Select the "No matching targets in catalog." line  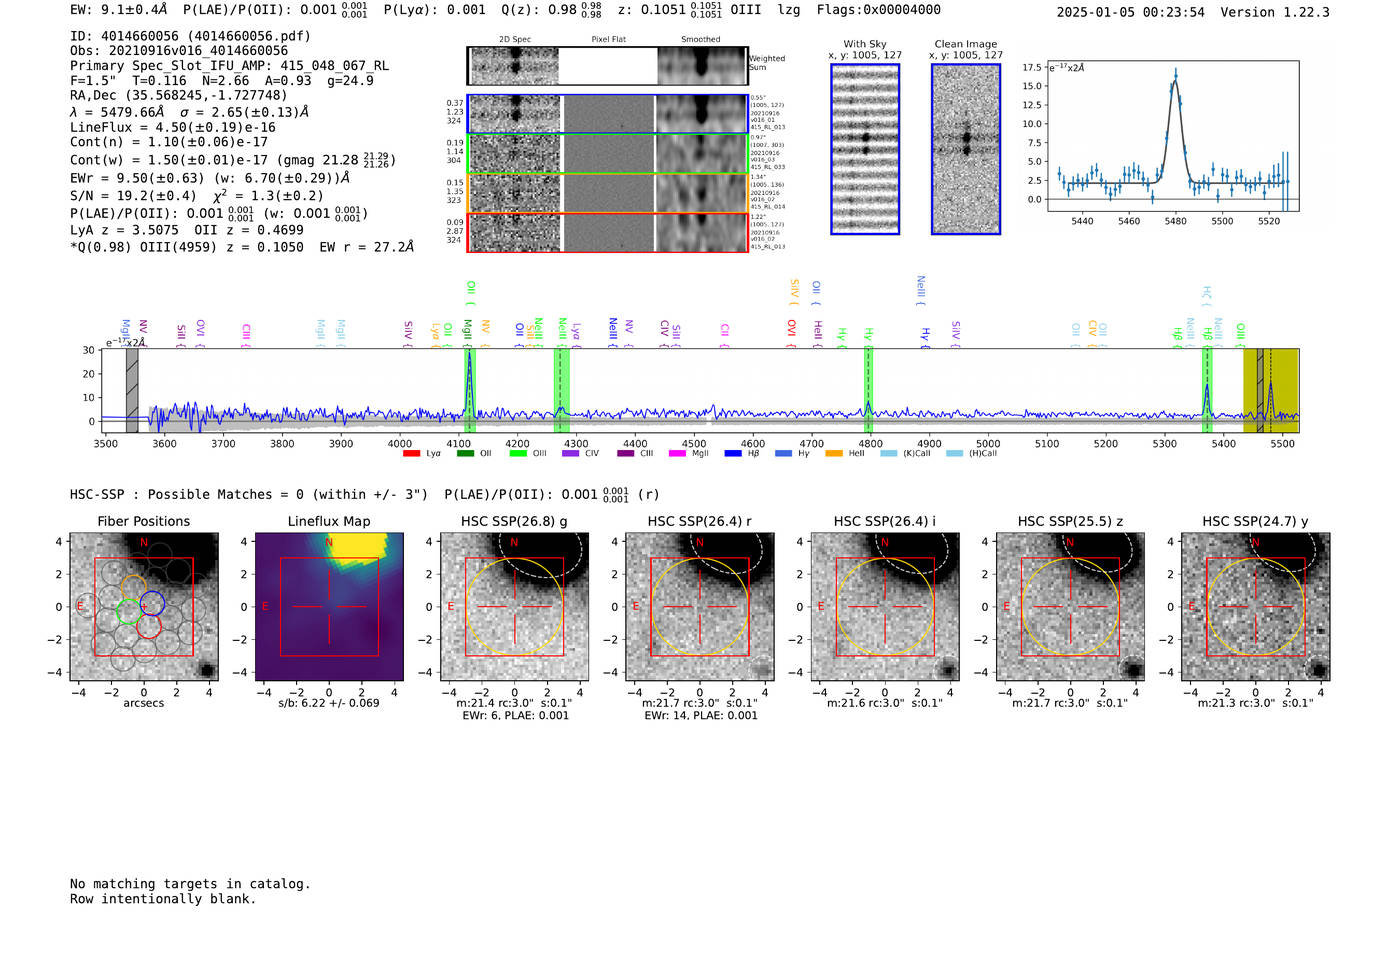190,884
